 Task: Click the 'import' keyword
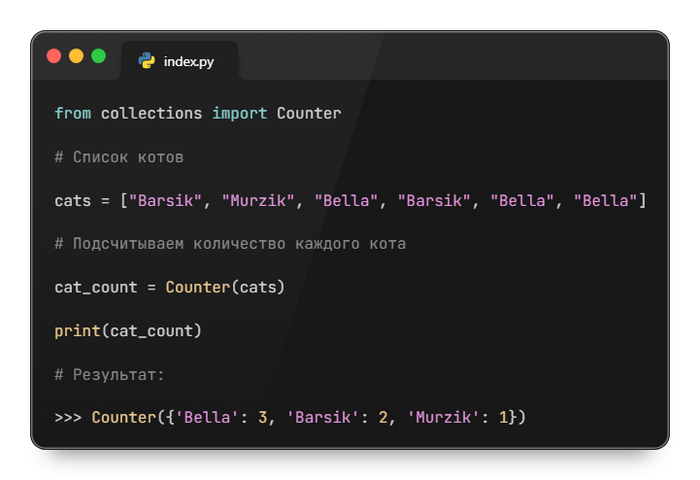pos(240,113)
